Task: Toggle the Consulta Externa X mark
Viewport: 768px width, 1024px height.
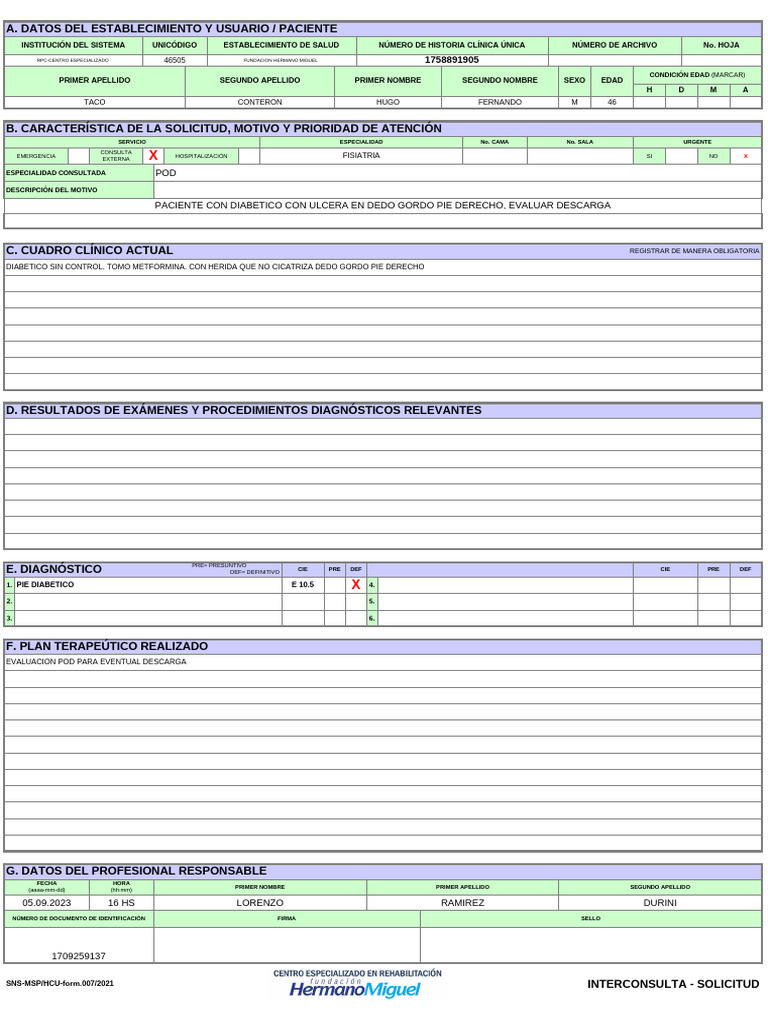Action: tap(153, 156)
